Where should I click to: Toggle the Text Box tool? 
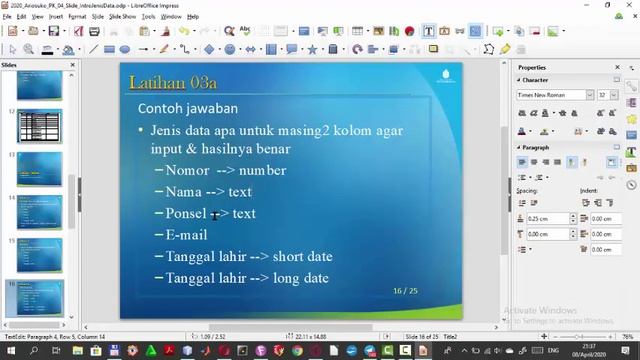(429, 31)
